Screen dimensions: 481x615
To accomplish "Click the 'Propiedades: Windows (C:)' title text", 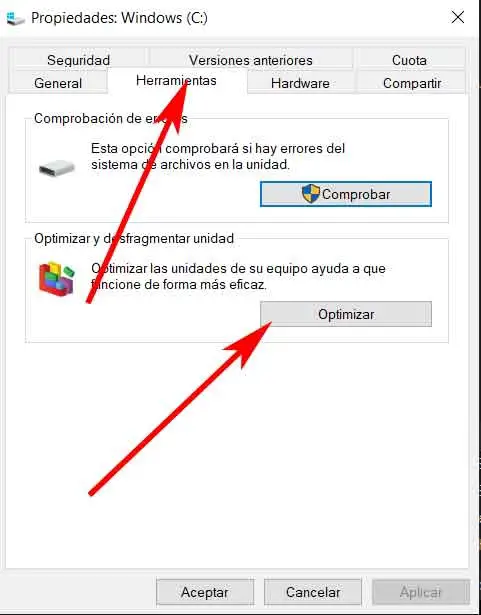I will 119,18.
